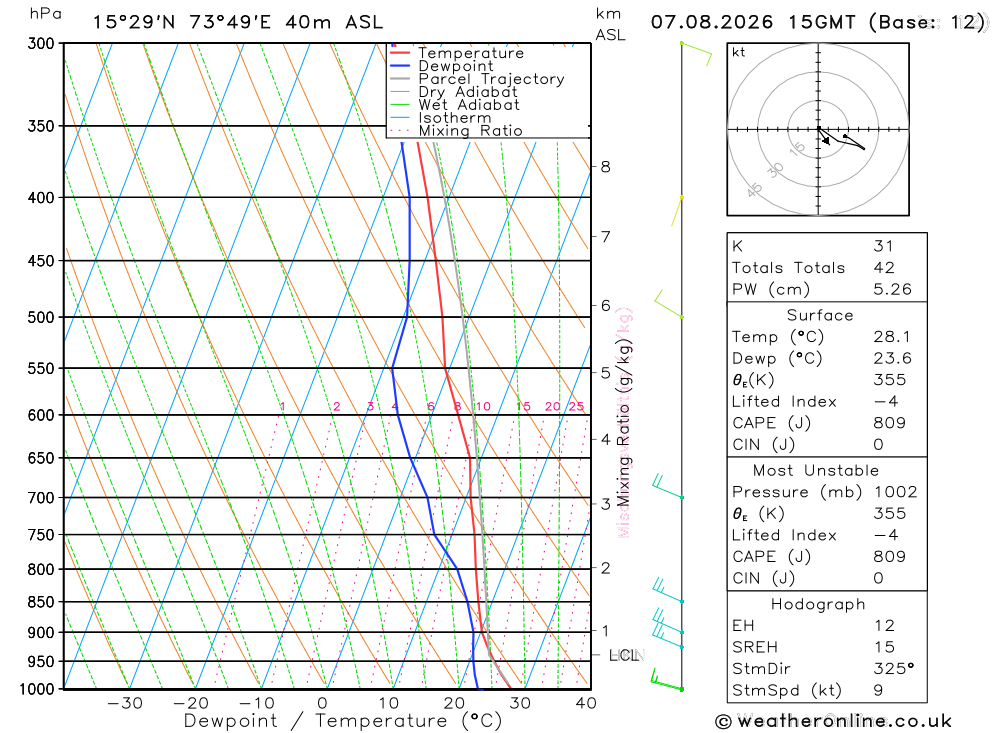Click the Most Unstable CIN (J) row

tap(827, 579)
